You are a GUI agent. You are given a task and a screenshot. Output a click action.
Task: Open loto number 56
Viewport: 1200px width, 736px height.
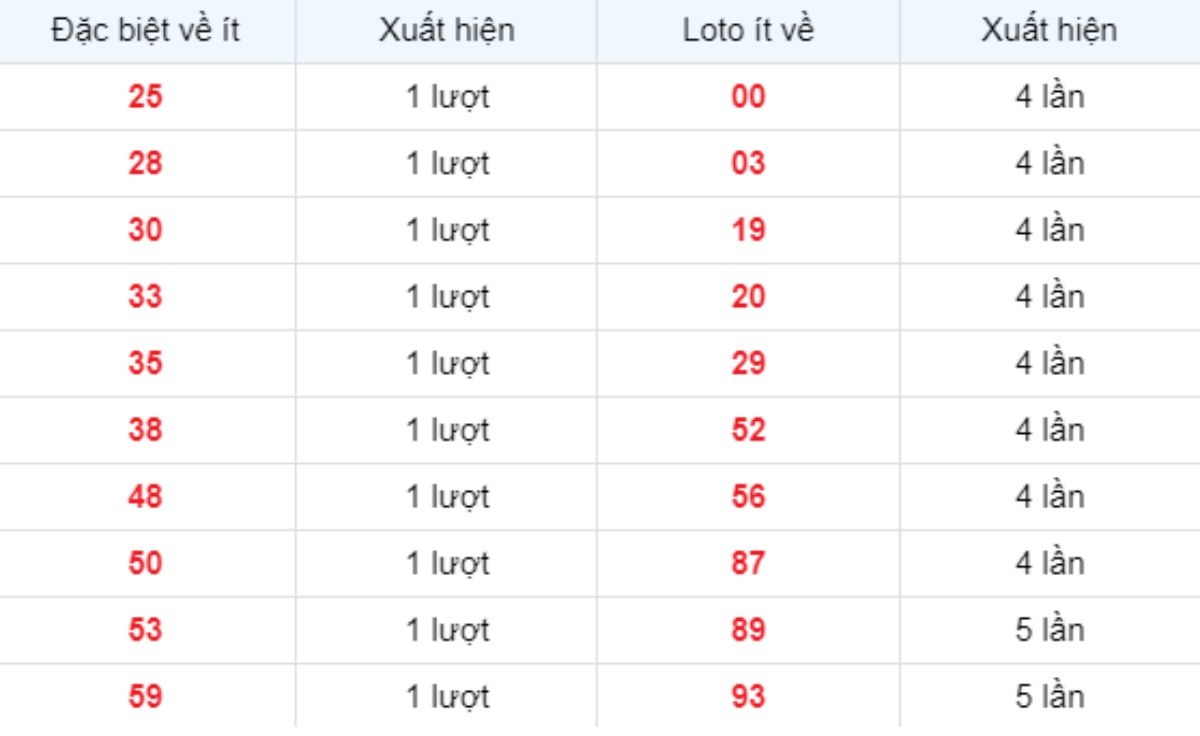[x=748, y=497]
